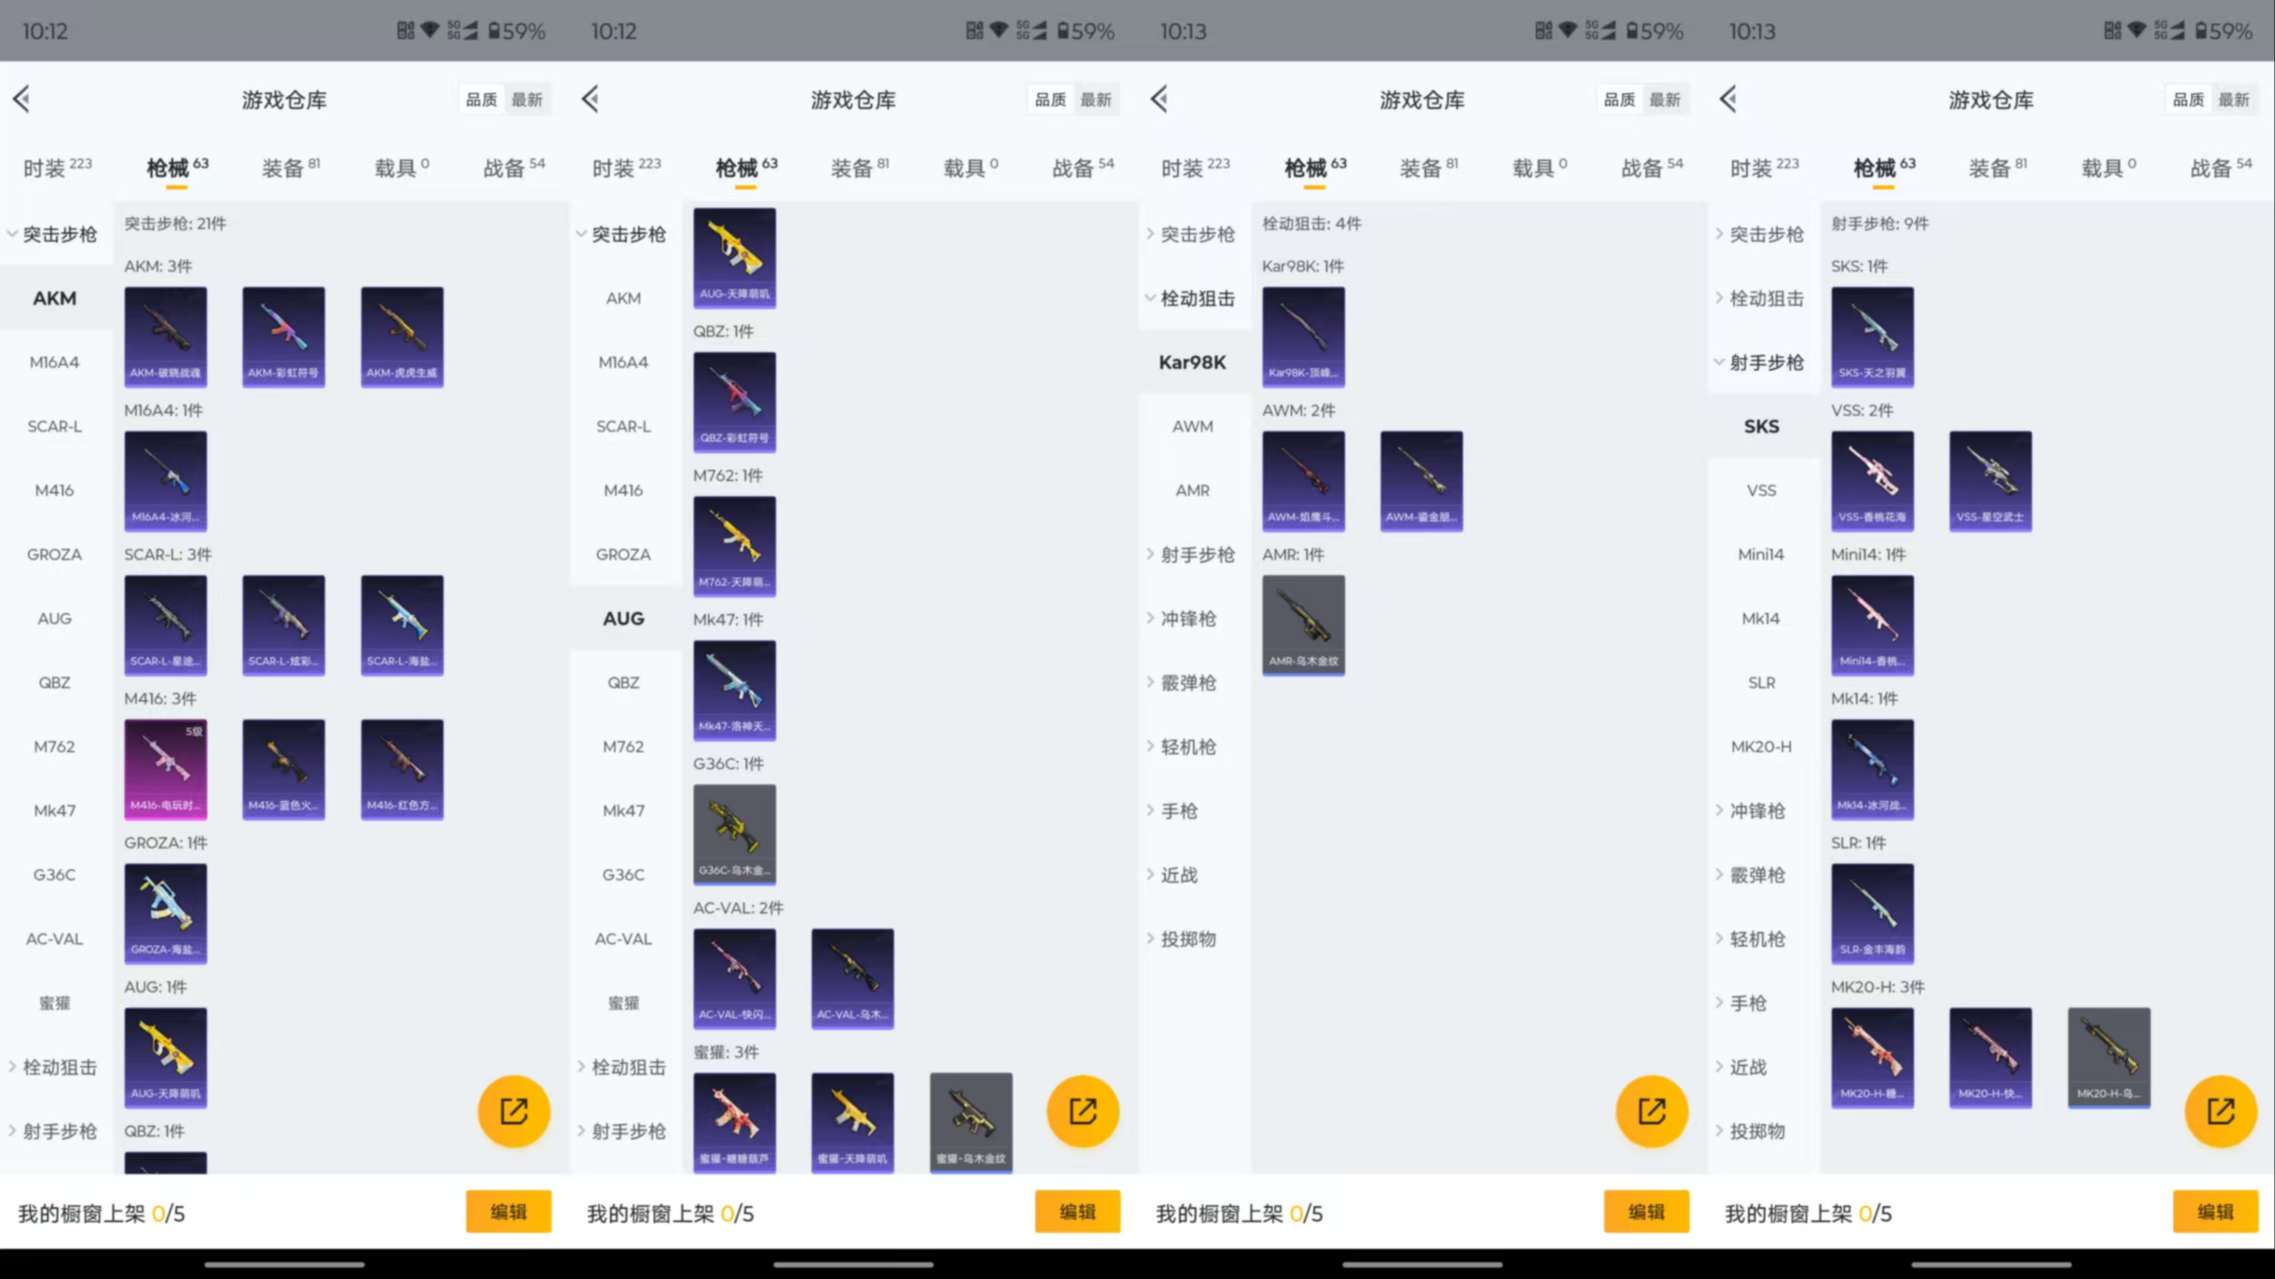The width and height of the screenshot is (2275, 1279).
Task: Open the AKM-虎虎生威 skin icon
Action: (x=402, y=337)
